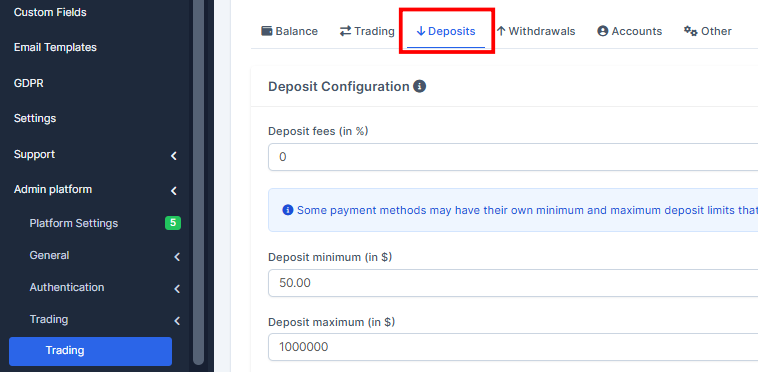Click the info icon in the blue notice
This screenshot has width=758, height=372.
(x=288, y=210)
